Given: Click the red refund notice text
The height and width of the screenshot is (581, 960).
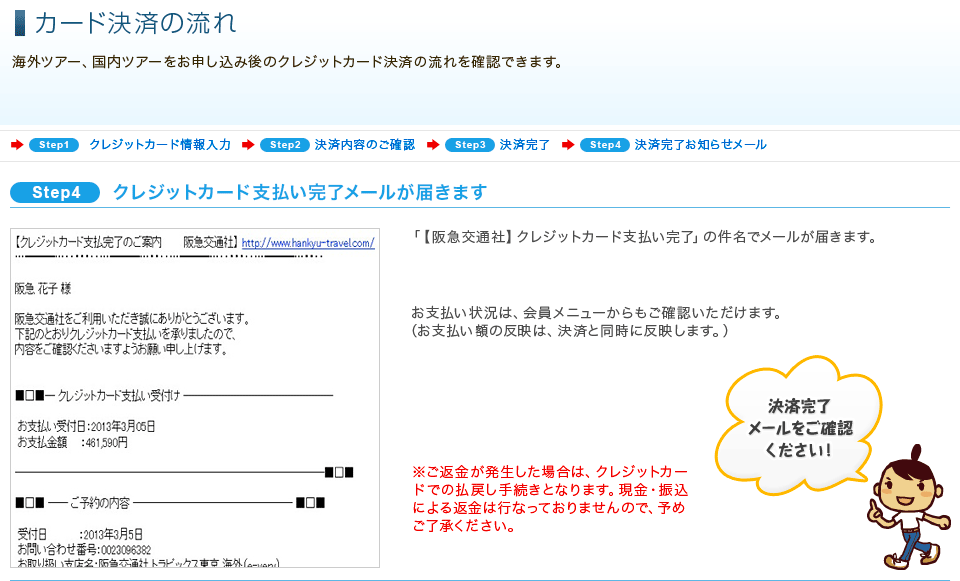Looking at the screenshot, I should pos(550,498).
